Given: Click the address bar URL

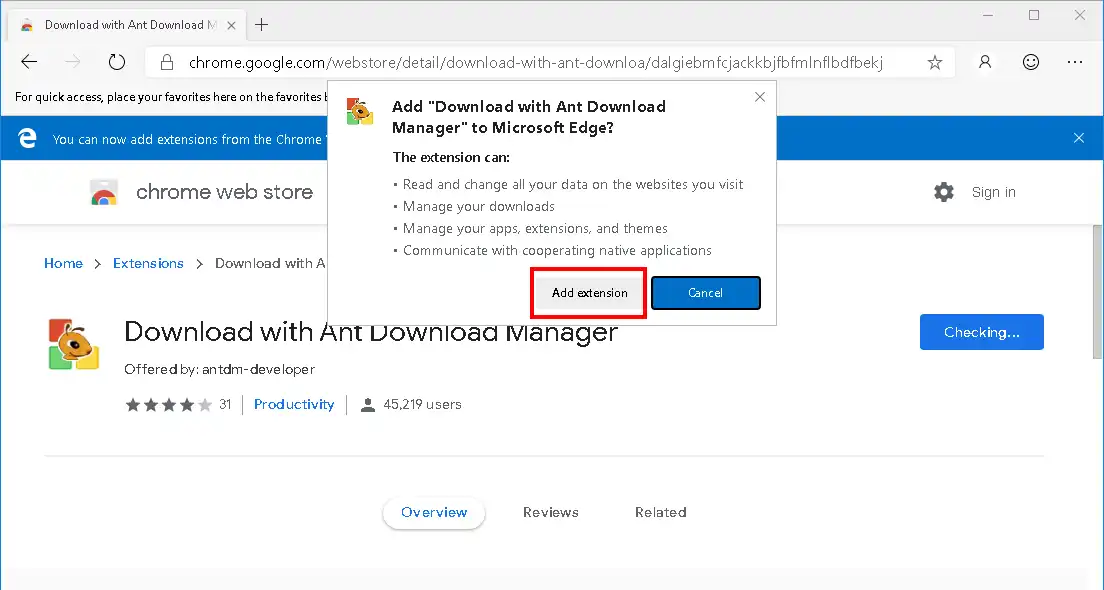Looking at the screenshot, I should tap(535, 63).
